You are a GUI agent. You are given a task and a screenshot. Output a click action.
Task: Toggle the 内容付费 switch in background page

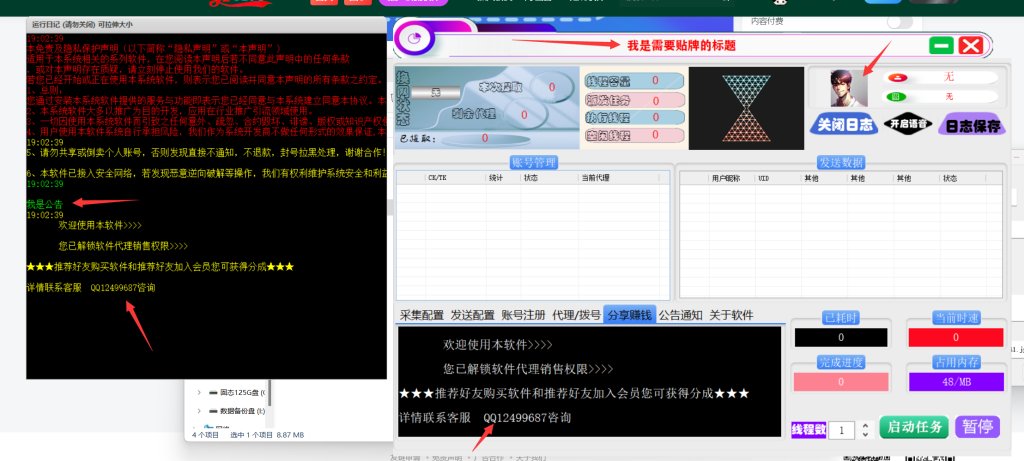point(900,22)
